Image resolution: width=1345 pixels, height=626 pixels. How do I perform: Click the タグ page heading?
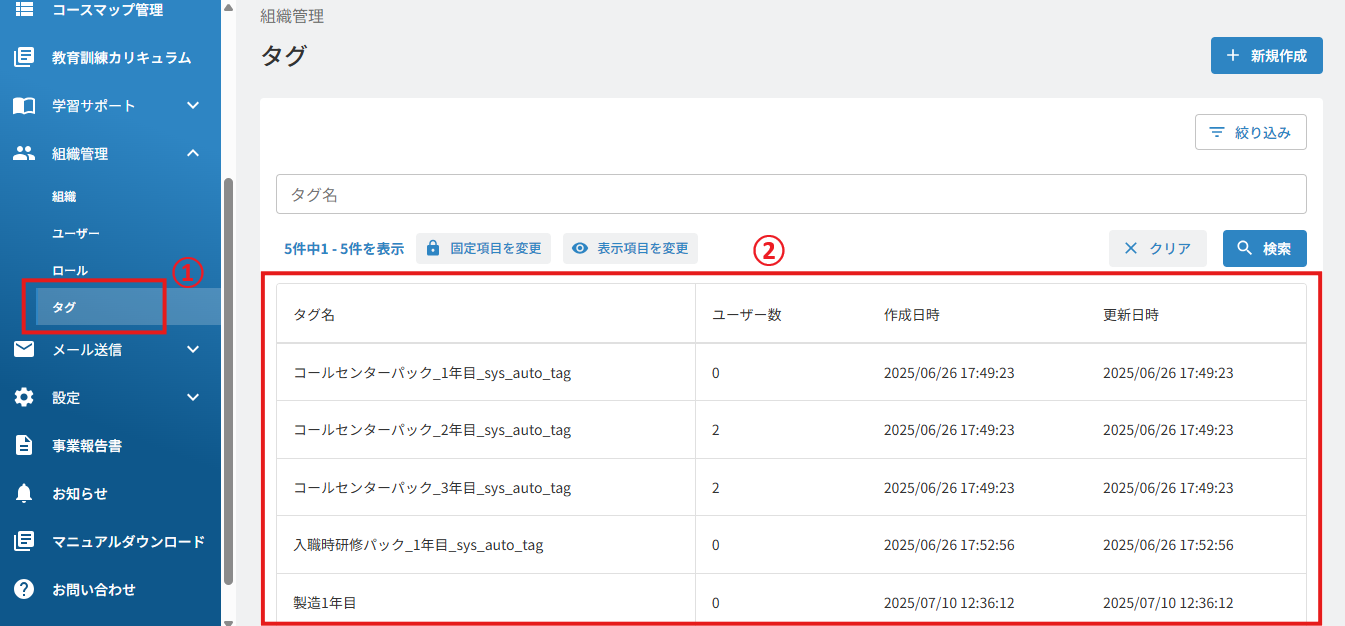[x=283, y=56]
